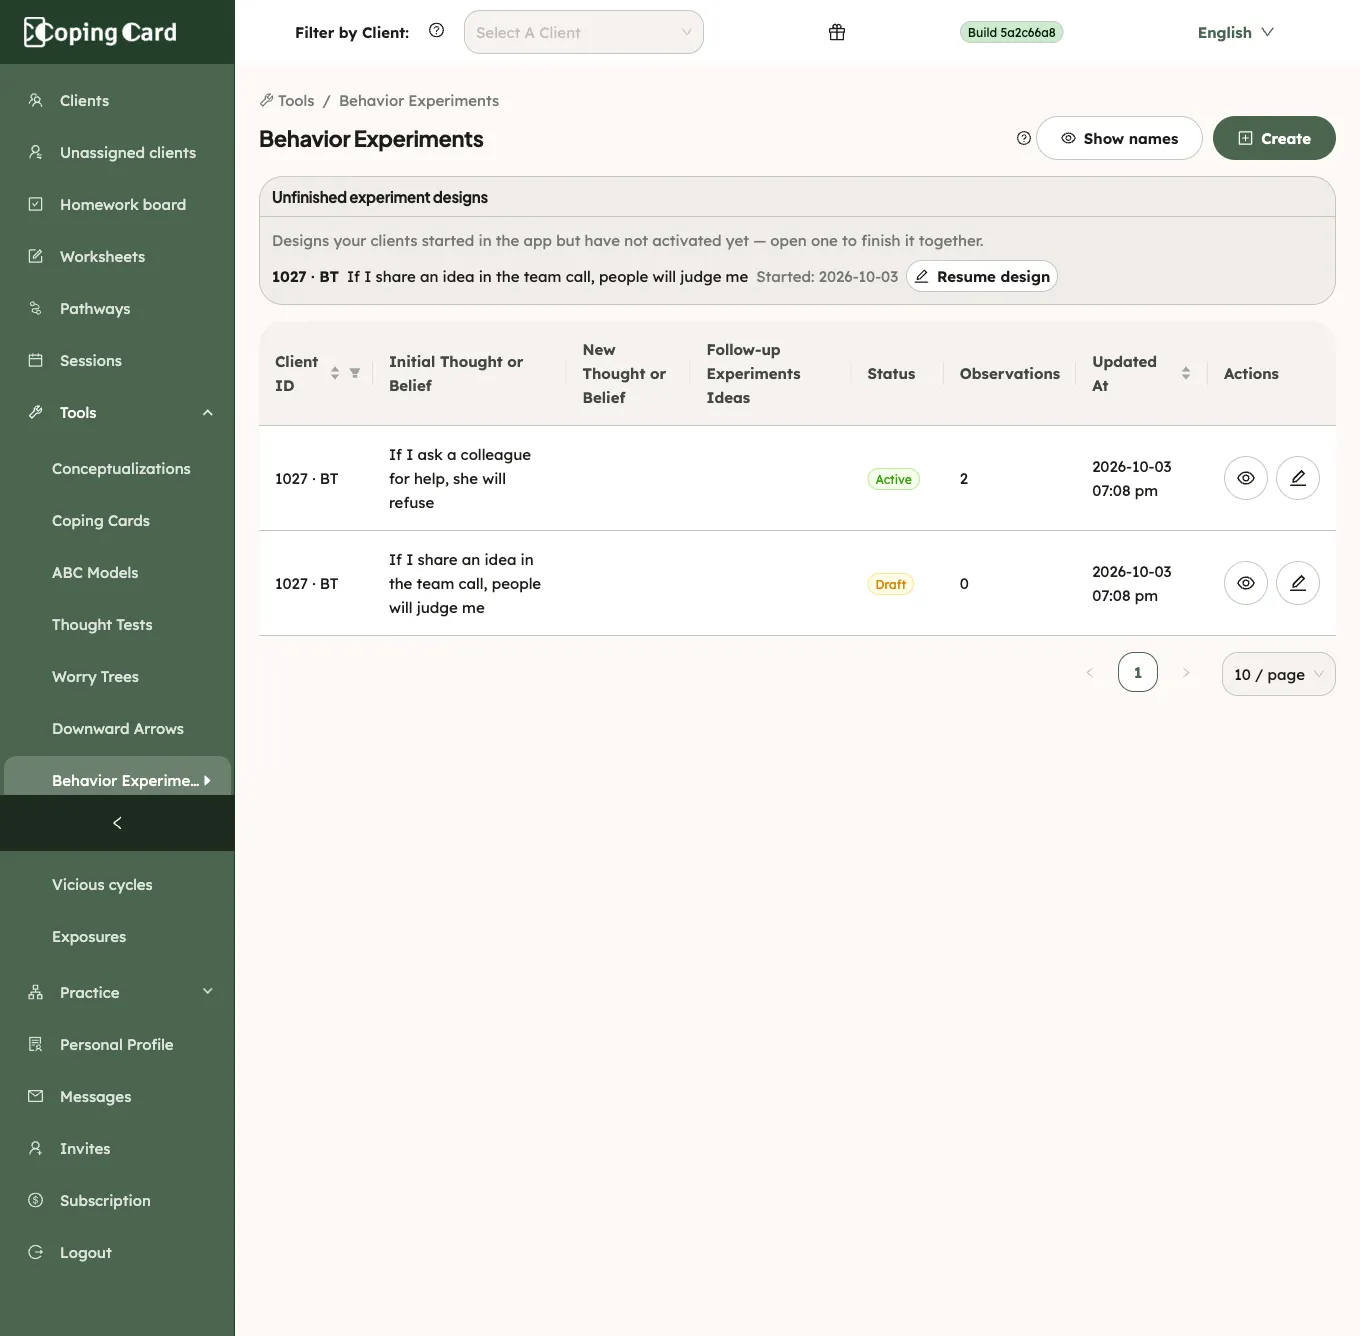Screen dimensions: 1360x1336
Task: Collapse the sidebar with the left arrow
Action: [x=117, y=823]
